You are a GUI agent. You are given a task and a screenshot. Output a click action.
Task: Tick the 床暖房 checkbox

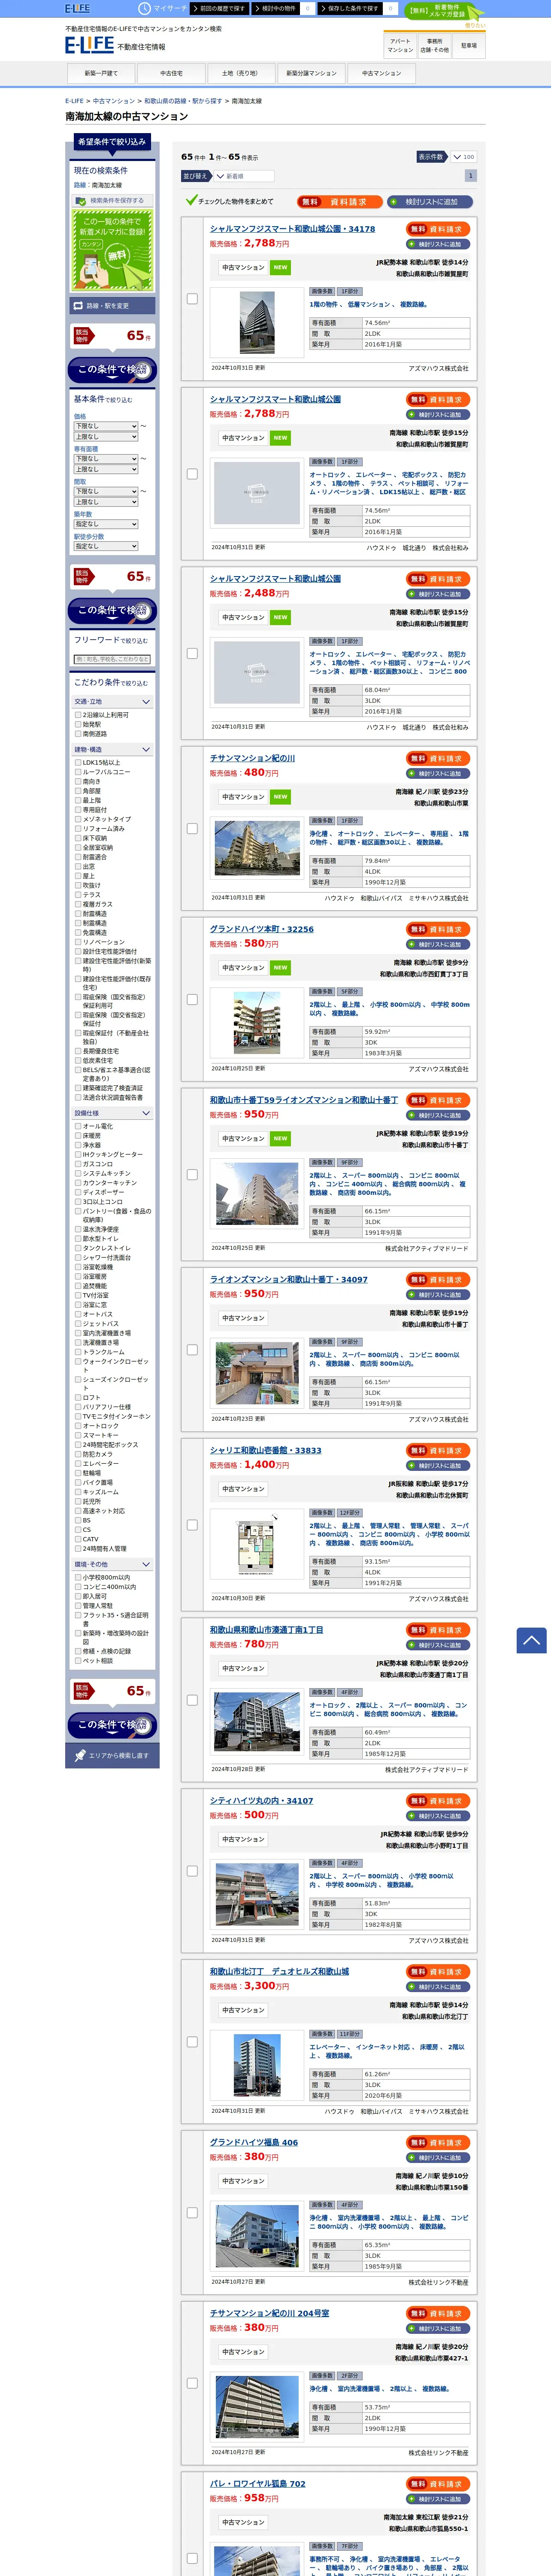pyautogui.click(x=78, y=1136)
